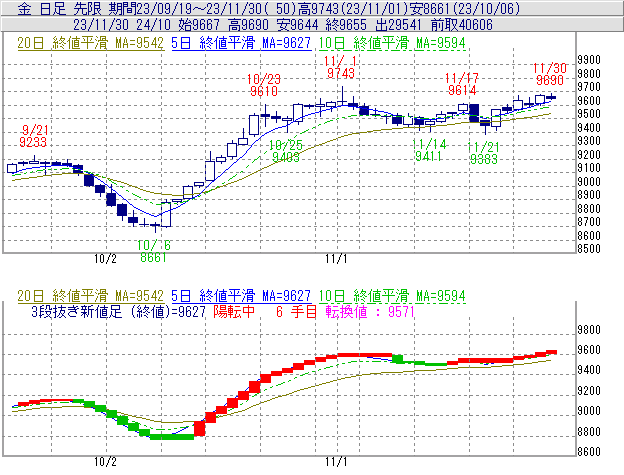The height and width of the screenshot is (475, 624).
Task: Click the 10/23 9610 high annotation
Action: [264, 85]
